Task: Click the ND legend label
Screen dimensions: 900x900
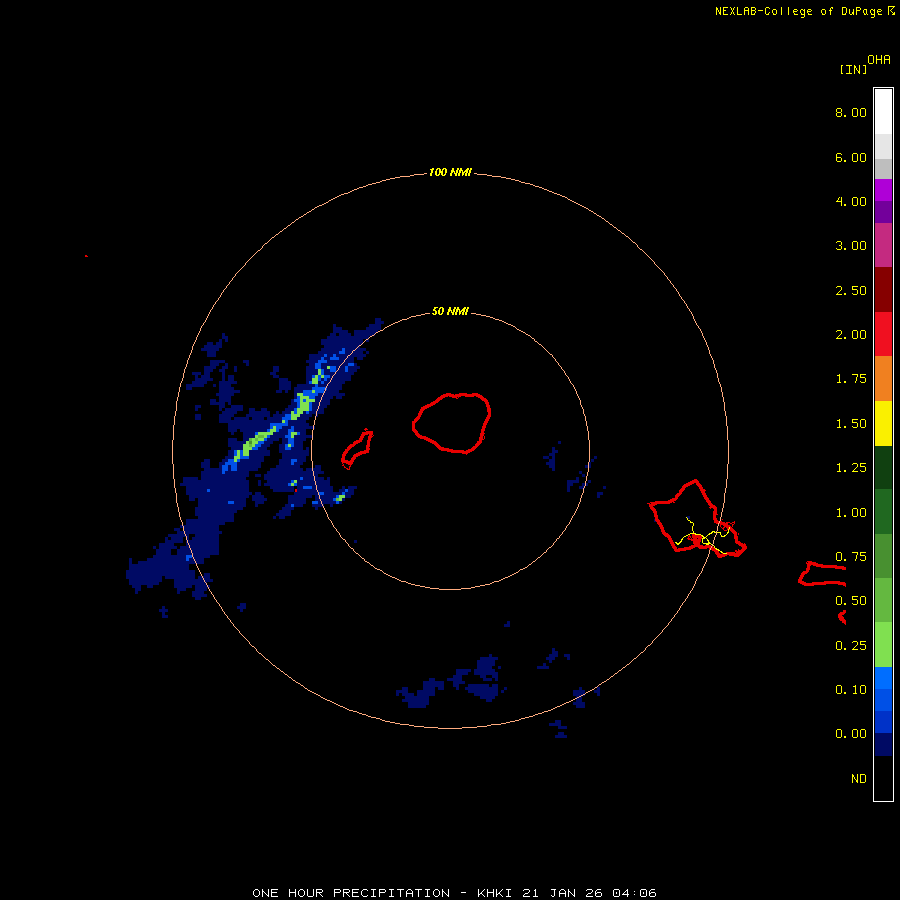Action: [859, 779]
